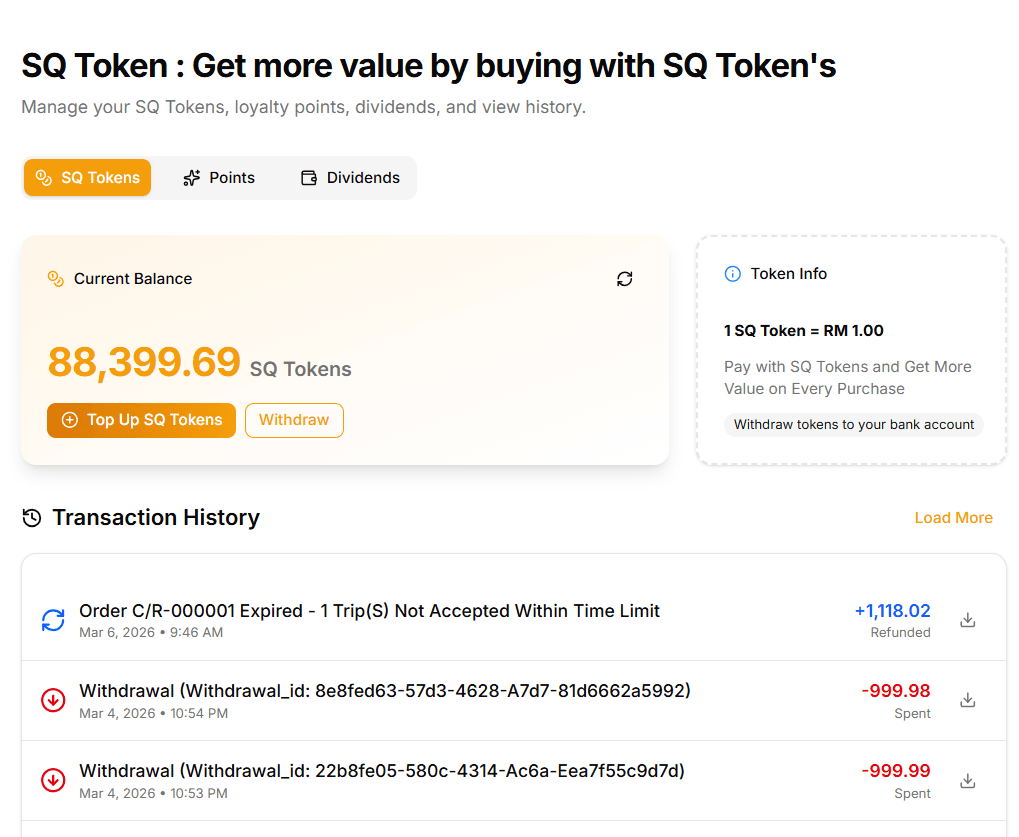This screenshot has width=1019, height=837.
Task: Select the SQ Tokens tab
Action: coord(87,177)
